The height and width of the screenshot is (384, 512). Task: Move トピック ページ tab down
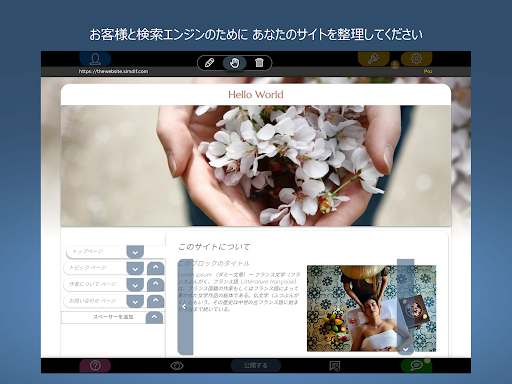point(135,268)
